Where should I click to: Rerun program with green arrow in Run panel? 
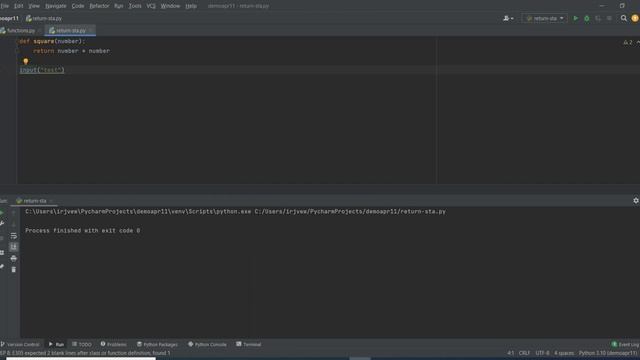(2, 213)
